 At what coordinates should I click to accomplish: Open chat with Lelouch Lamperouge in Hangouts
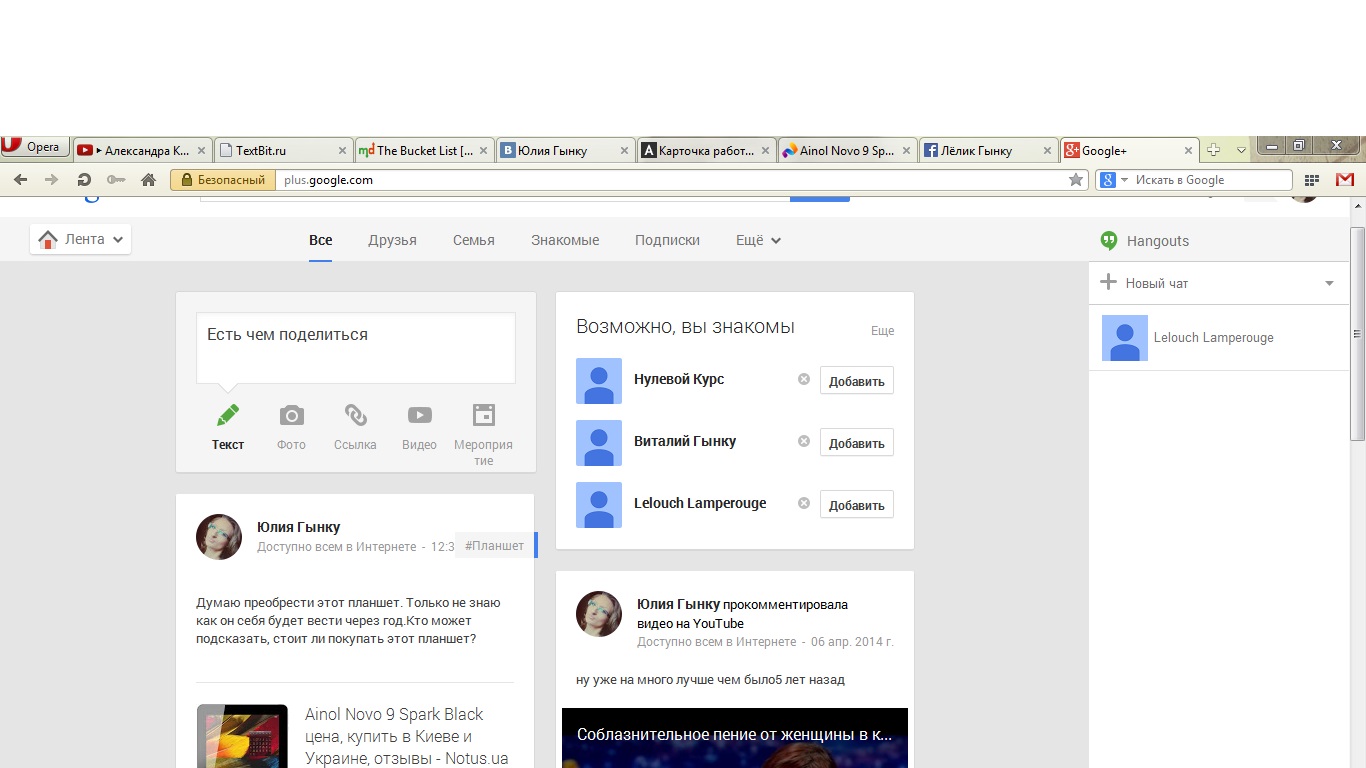pos(1219,338)
